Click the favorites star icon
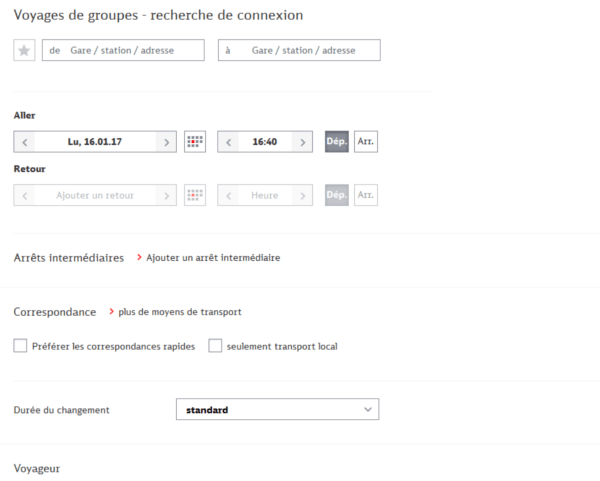Image resolution: width=600 pixels, height=481 pixels. (x=24, y=50)
